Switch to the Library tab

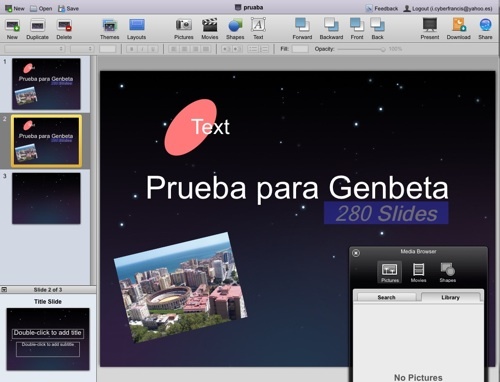tap(451, 297)
